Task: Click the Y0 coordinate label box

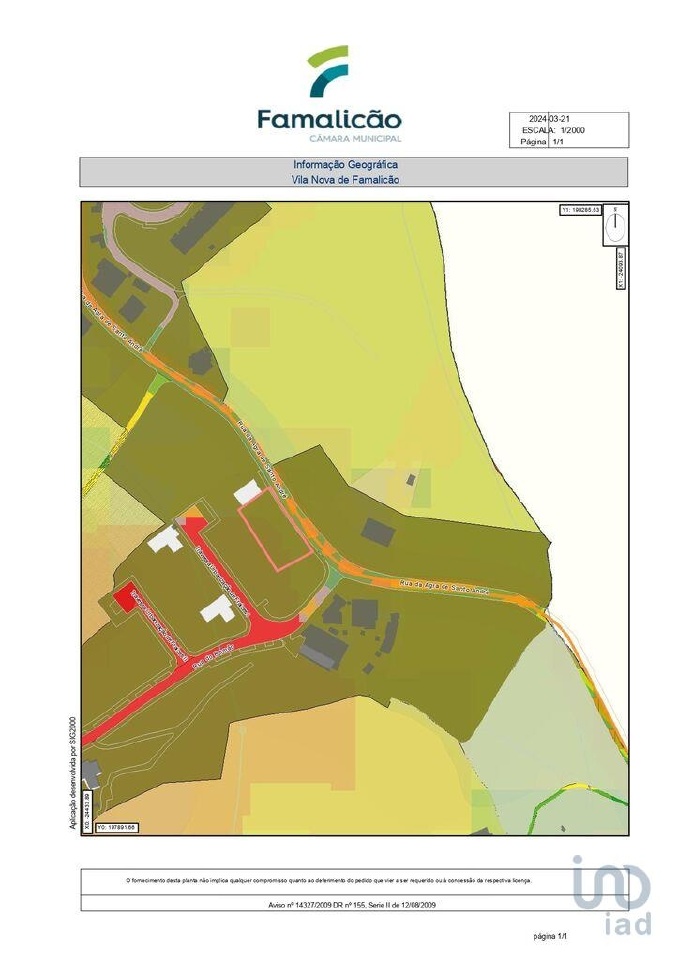Action: (x=108, y=827)
